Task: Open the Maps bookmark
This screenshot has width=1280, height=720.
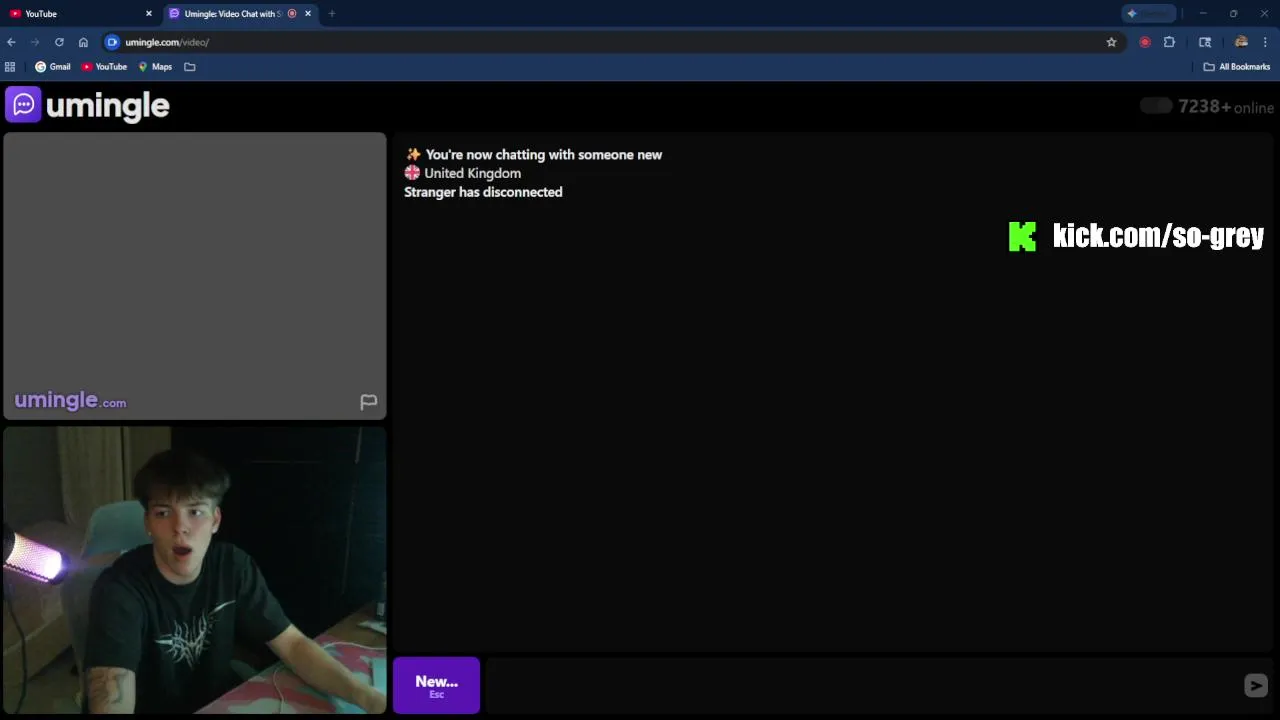Action: click(155, 67)
